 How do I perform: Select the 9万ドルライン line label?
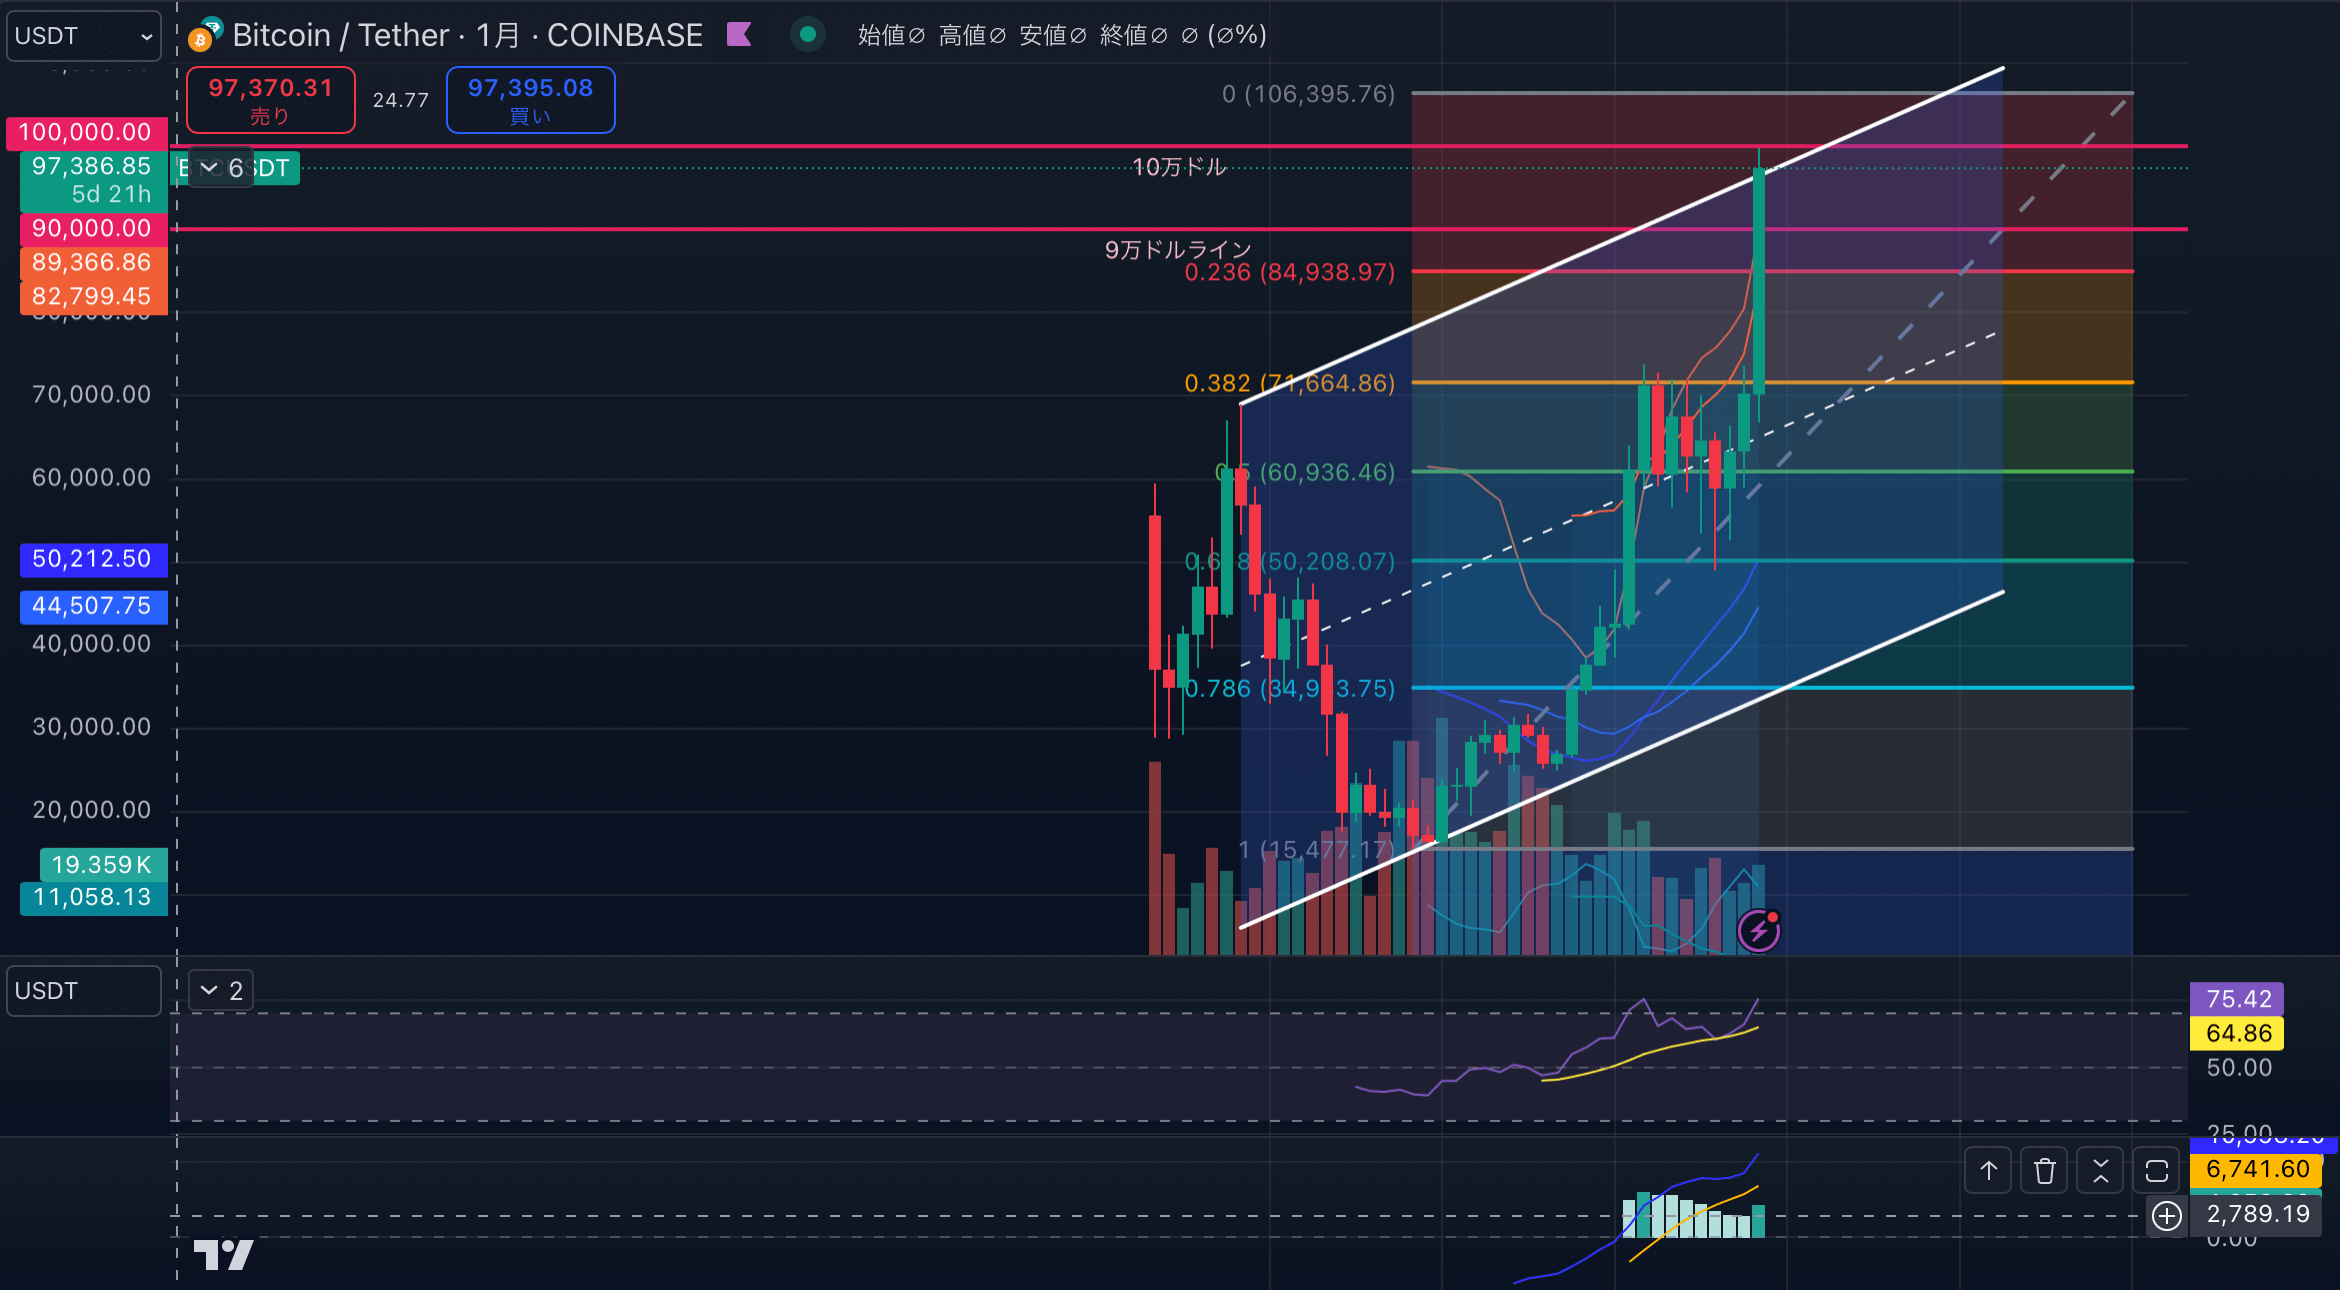pyautogui.click(x=1178, y=249)
